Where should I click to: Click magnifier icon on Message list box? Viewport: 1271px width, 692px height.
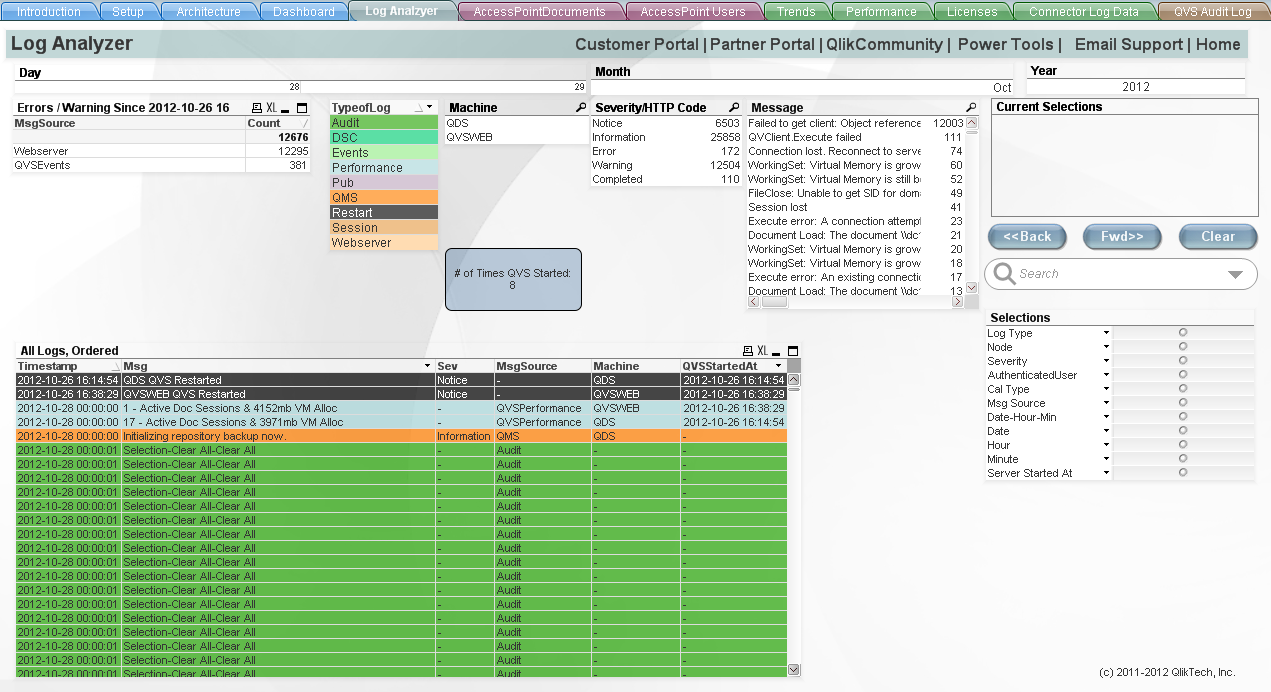coord(970,108)
